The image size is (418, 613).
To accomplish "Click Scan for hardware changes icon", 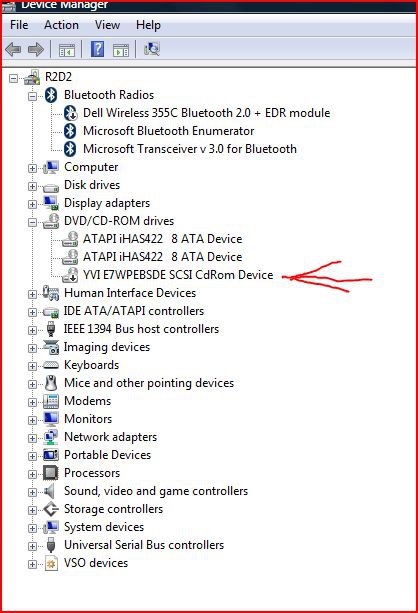I will point(152,49).
